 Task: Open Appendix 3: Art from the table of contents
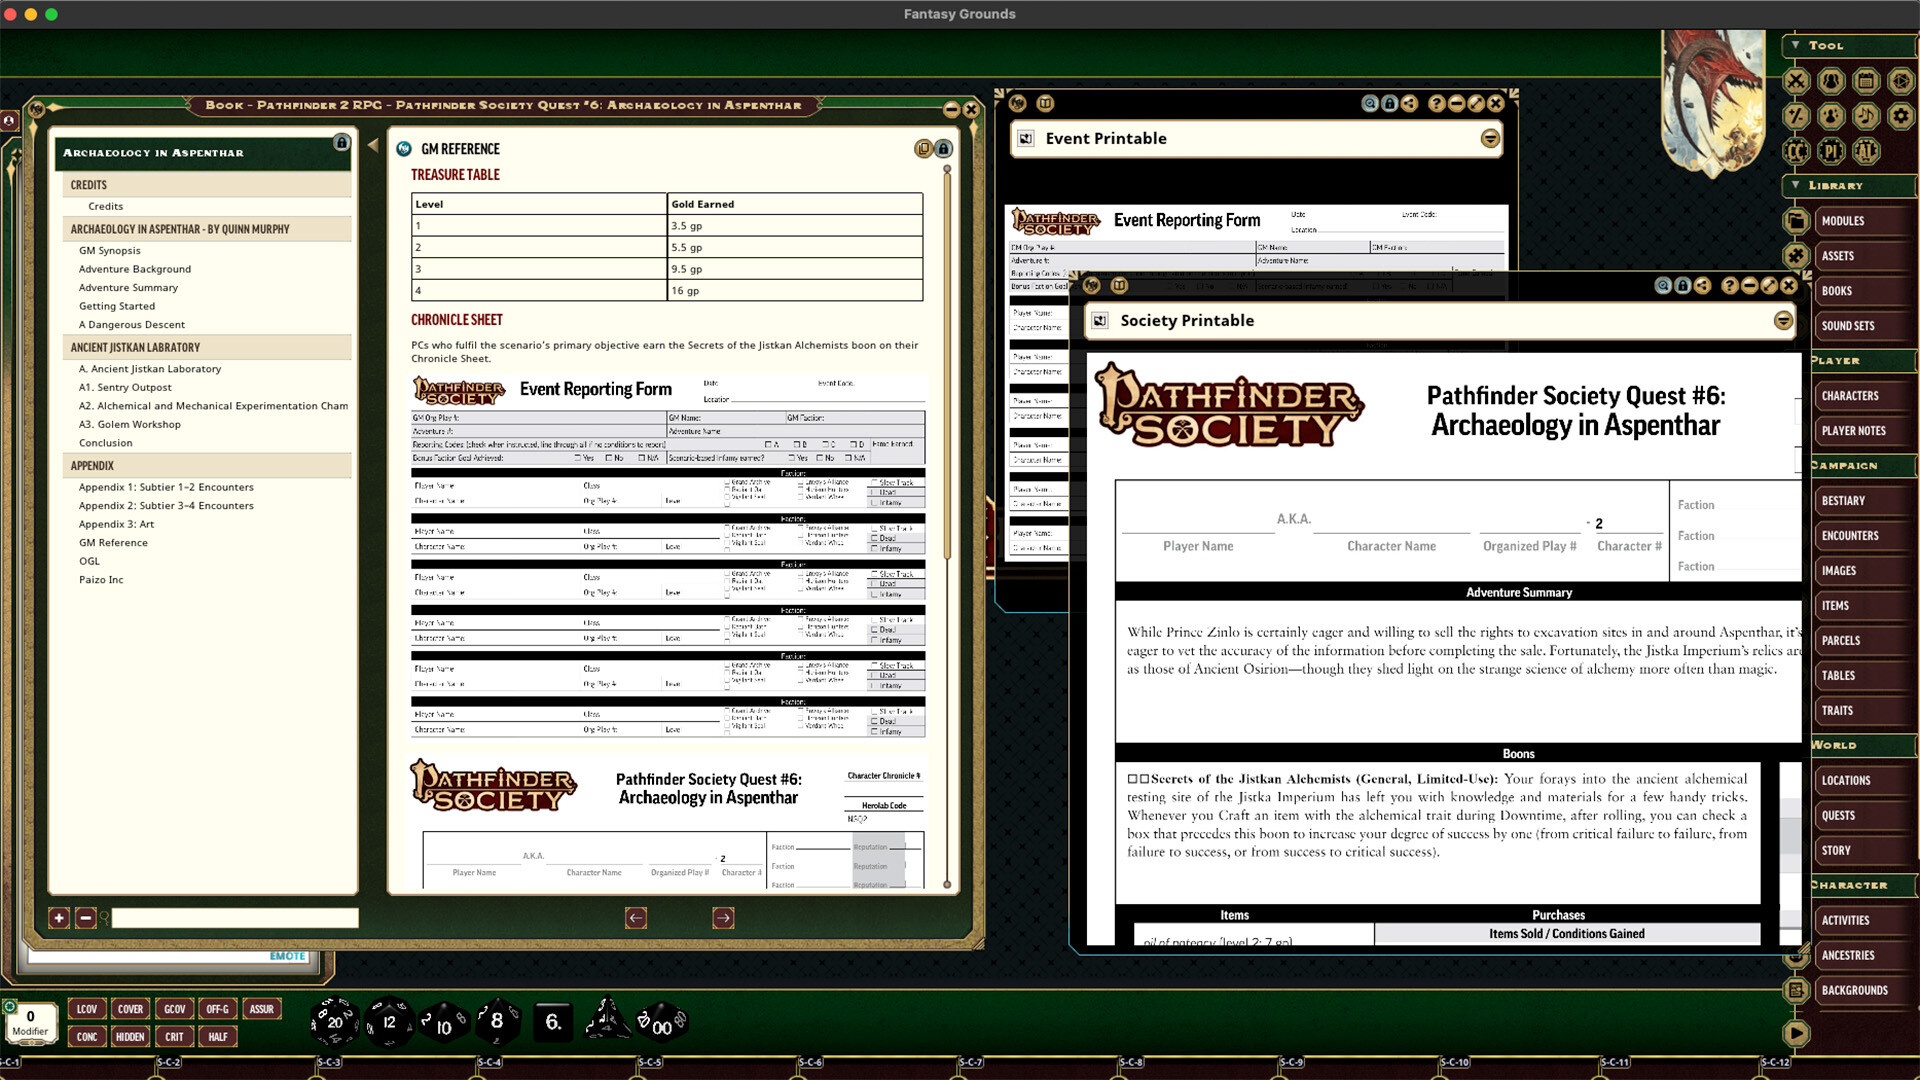pyautogui.click(x=116, y=524)
